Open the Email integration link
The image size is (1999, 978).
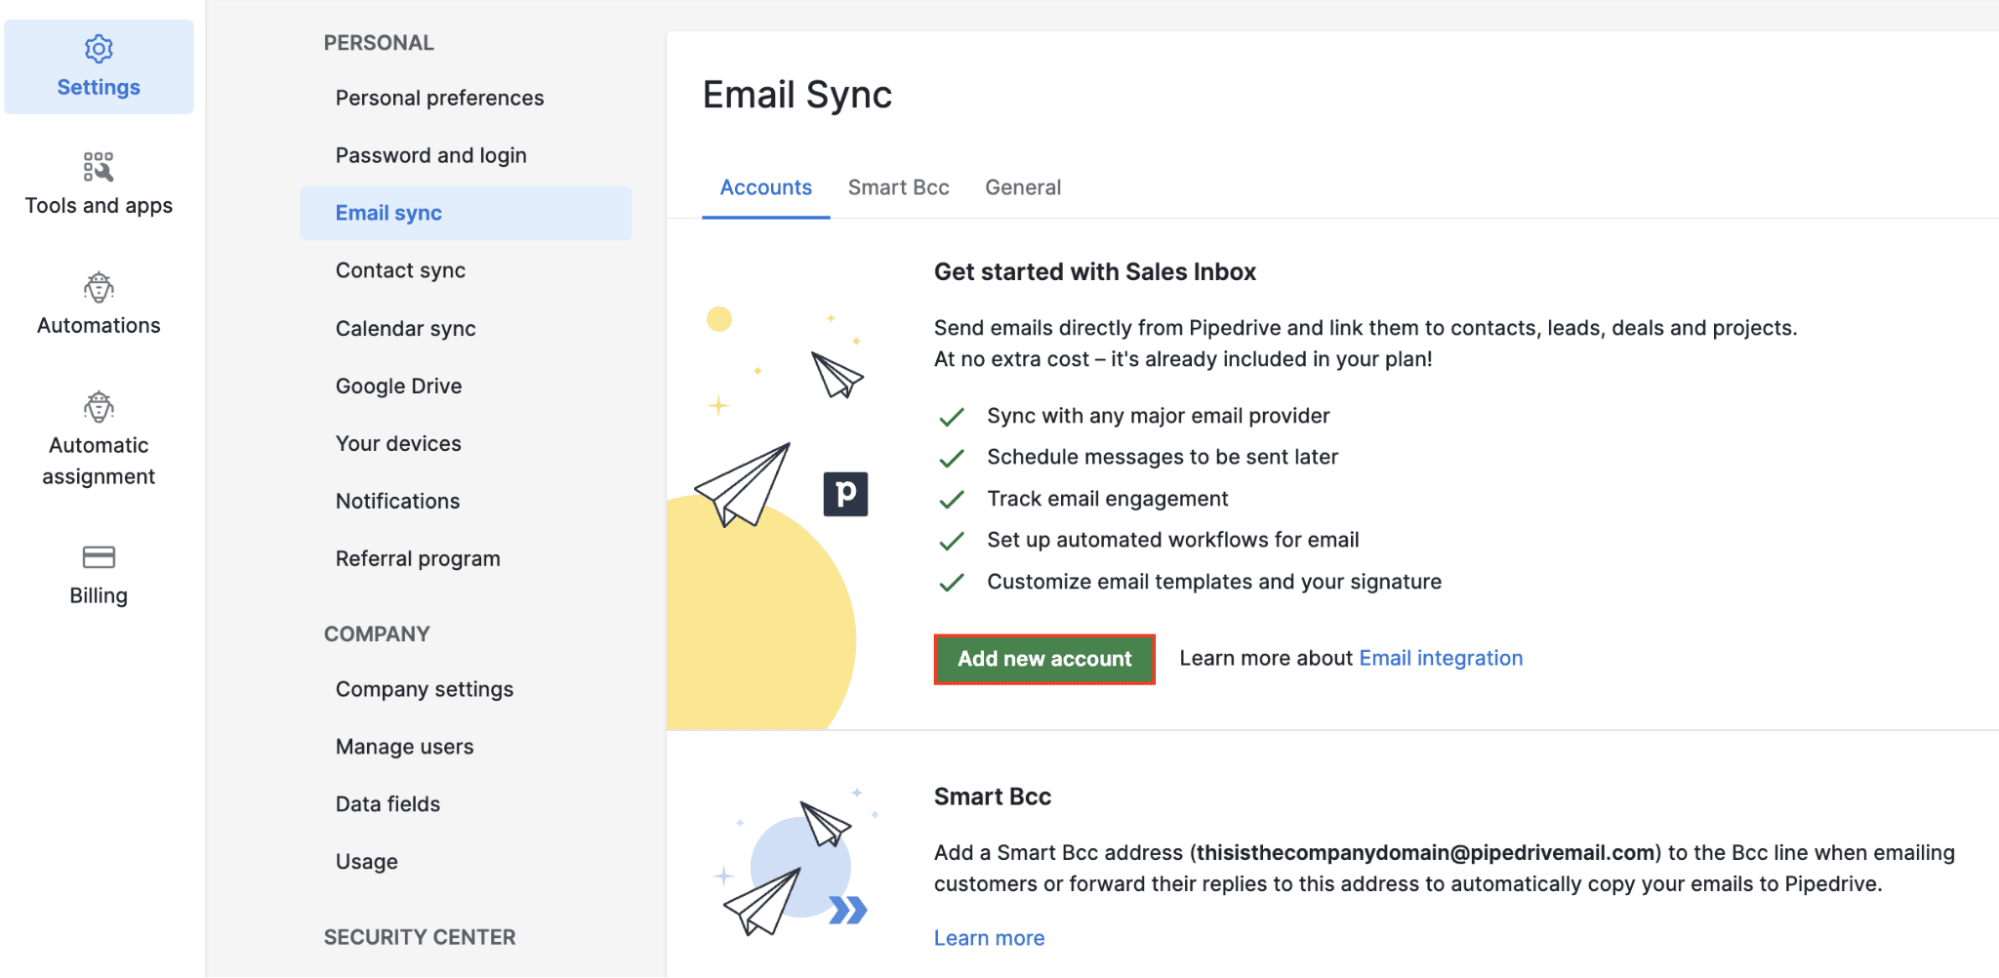1440,658
